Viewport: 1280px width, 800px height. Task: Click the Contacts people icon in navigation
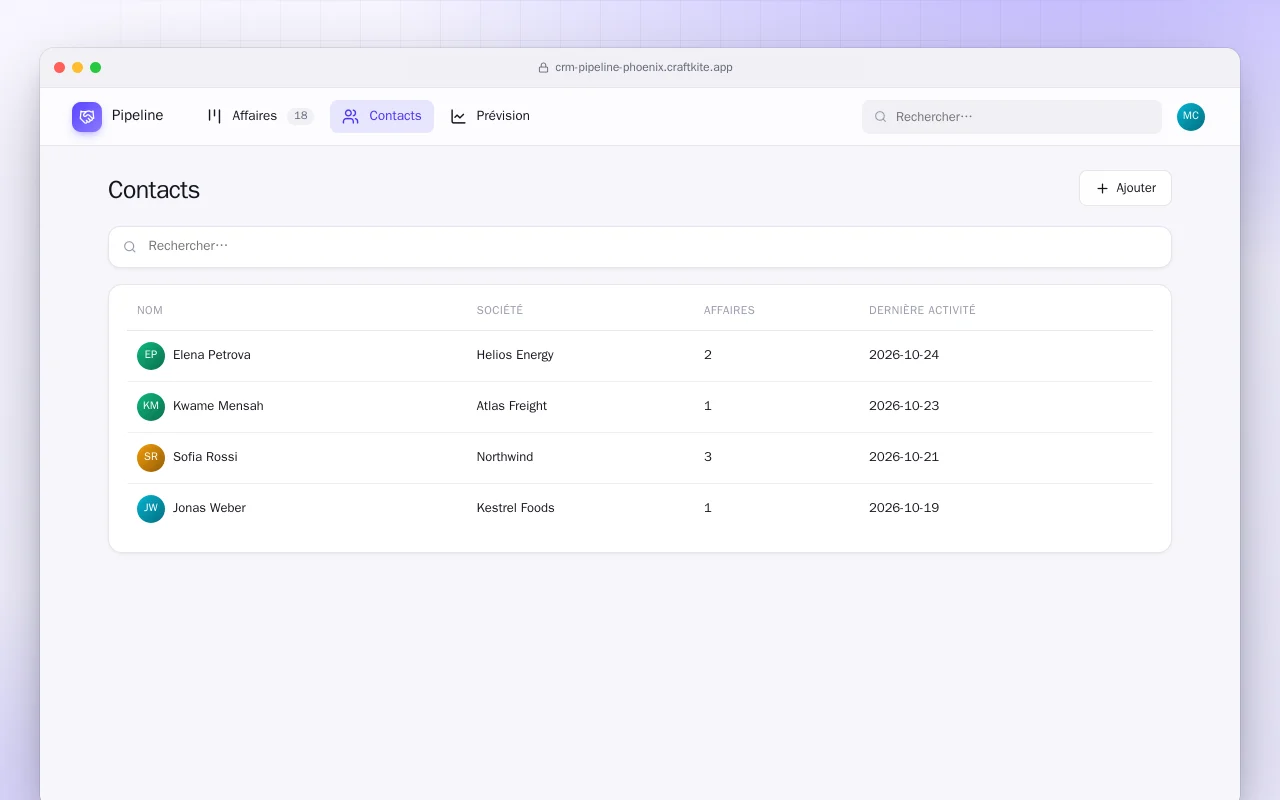(350, 116)
